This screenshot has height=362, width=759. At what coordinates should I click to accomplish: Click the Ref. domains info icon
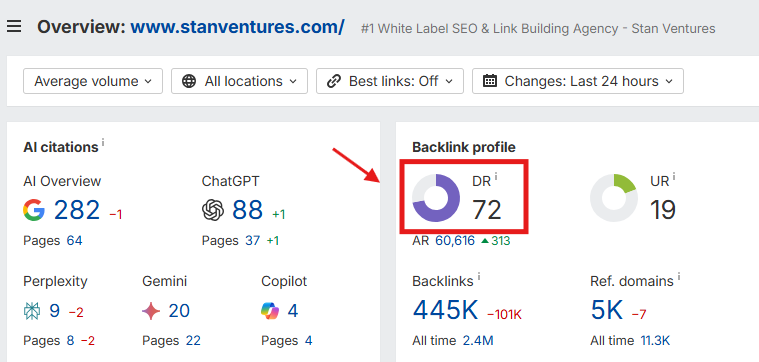coord(679,276)
